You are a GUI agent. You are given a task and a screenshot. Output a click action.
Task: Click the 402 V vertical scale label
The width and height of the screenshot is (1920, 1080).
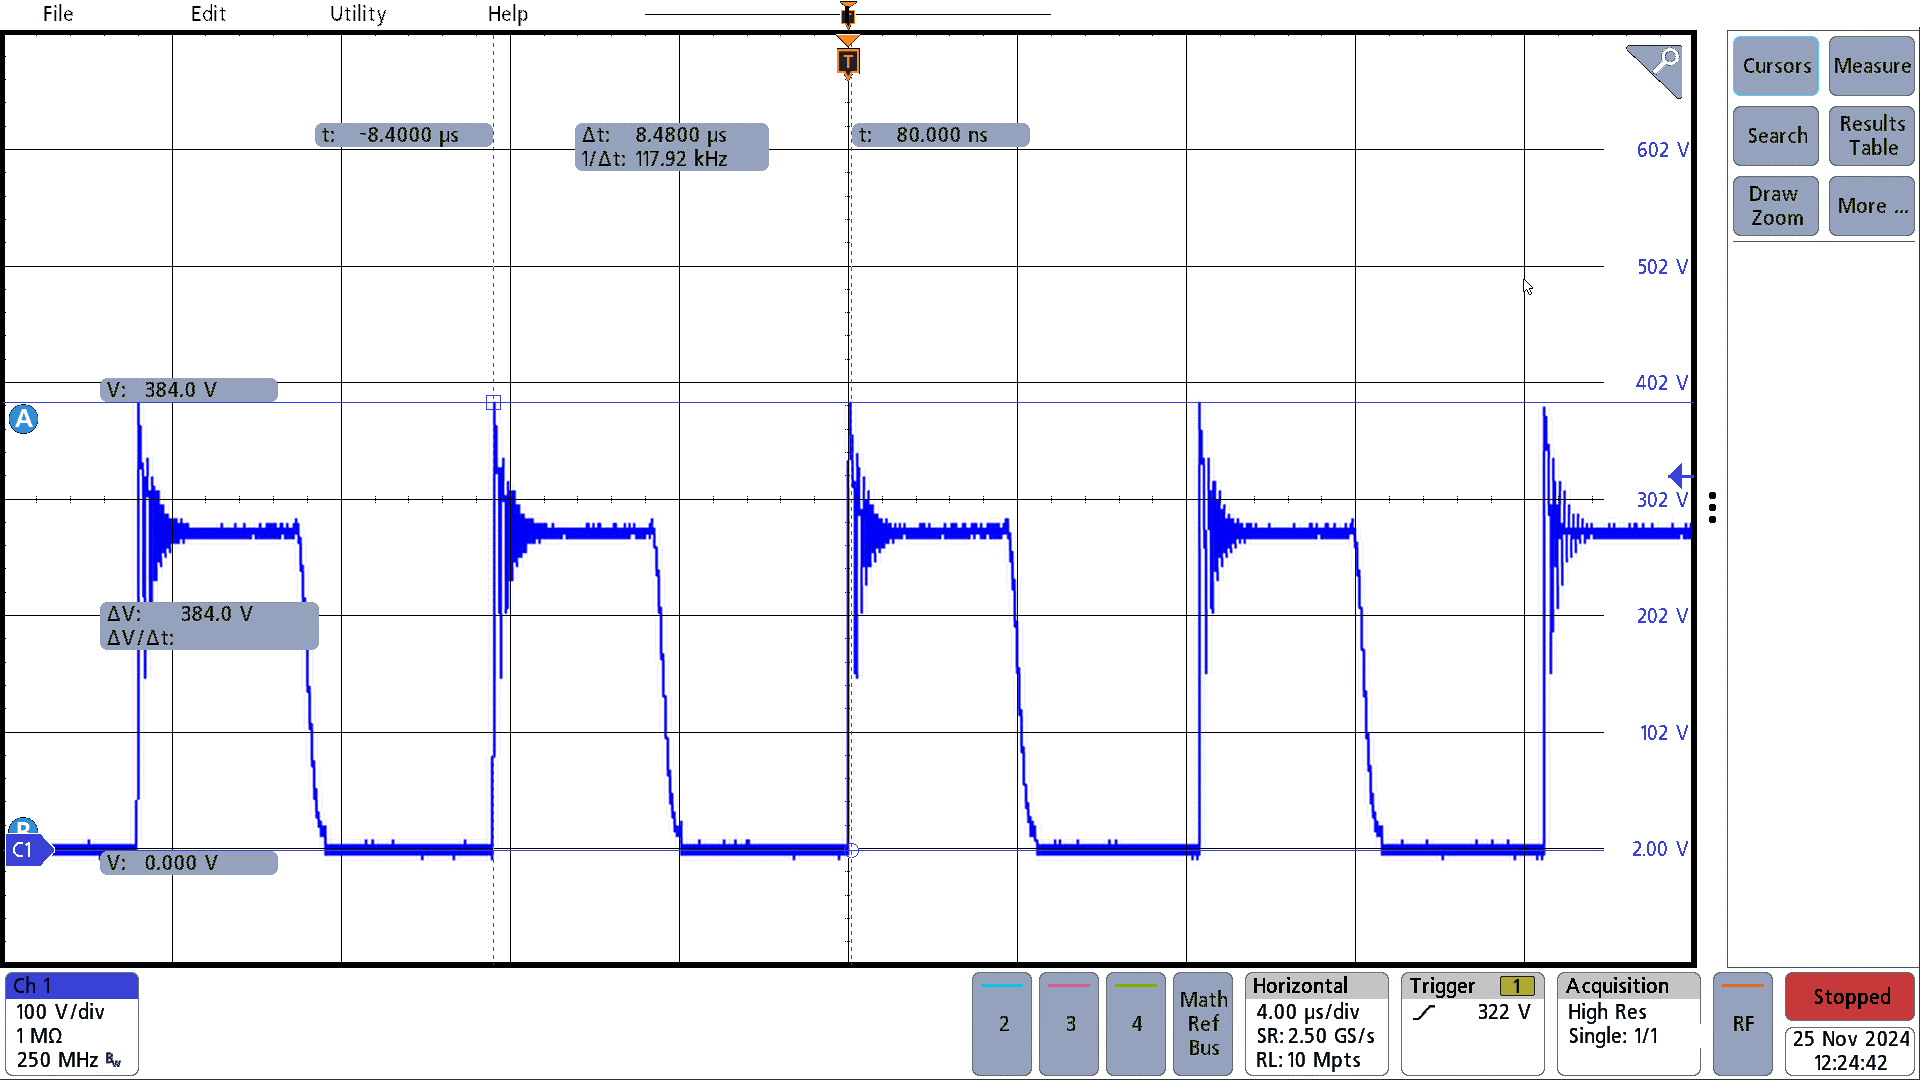pos(1662,383)
